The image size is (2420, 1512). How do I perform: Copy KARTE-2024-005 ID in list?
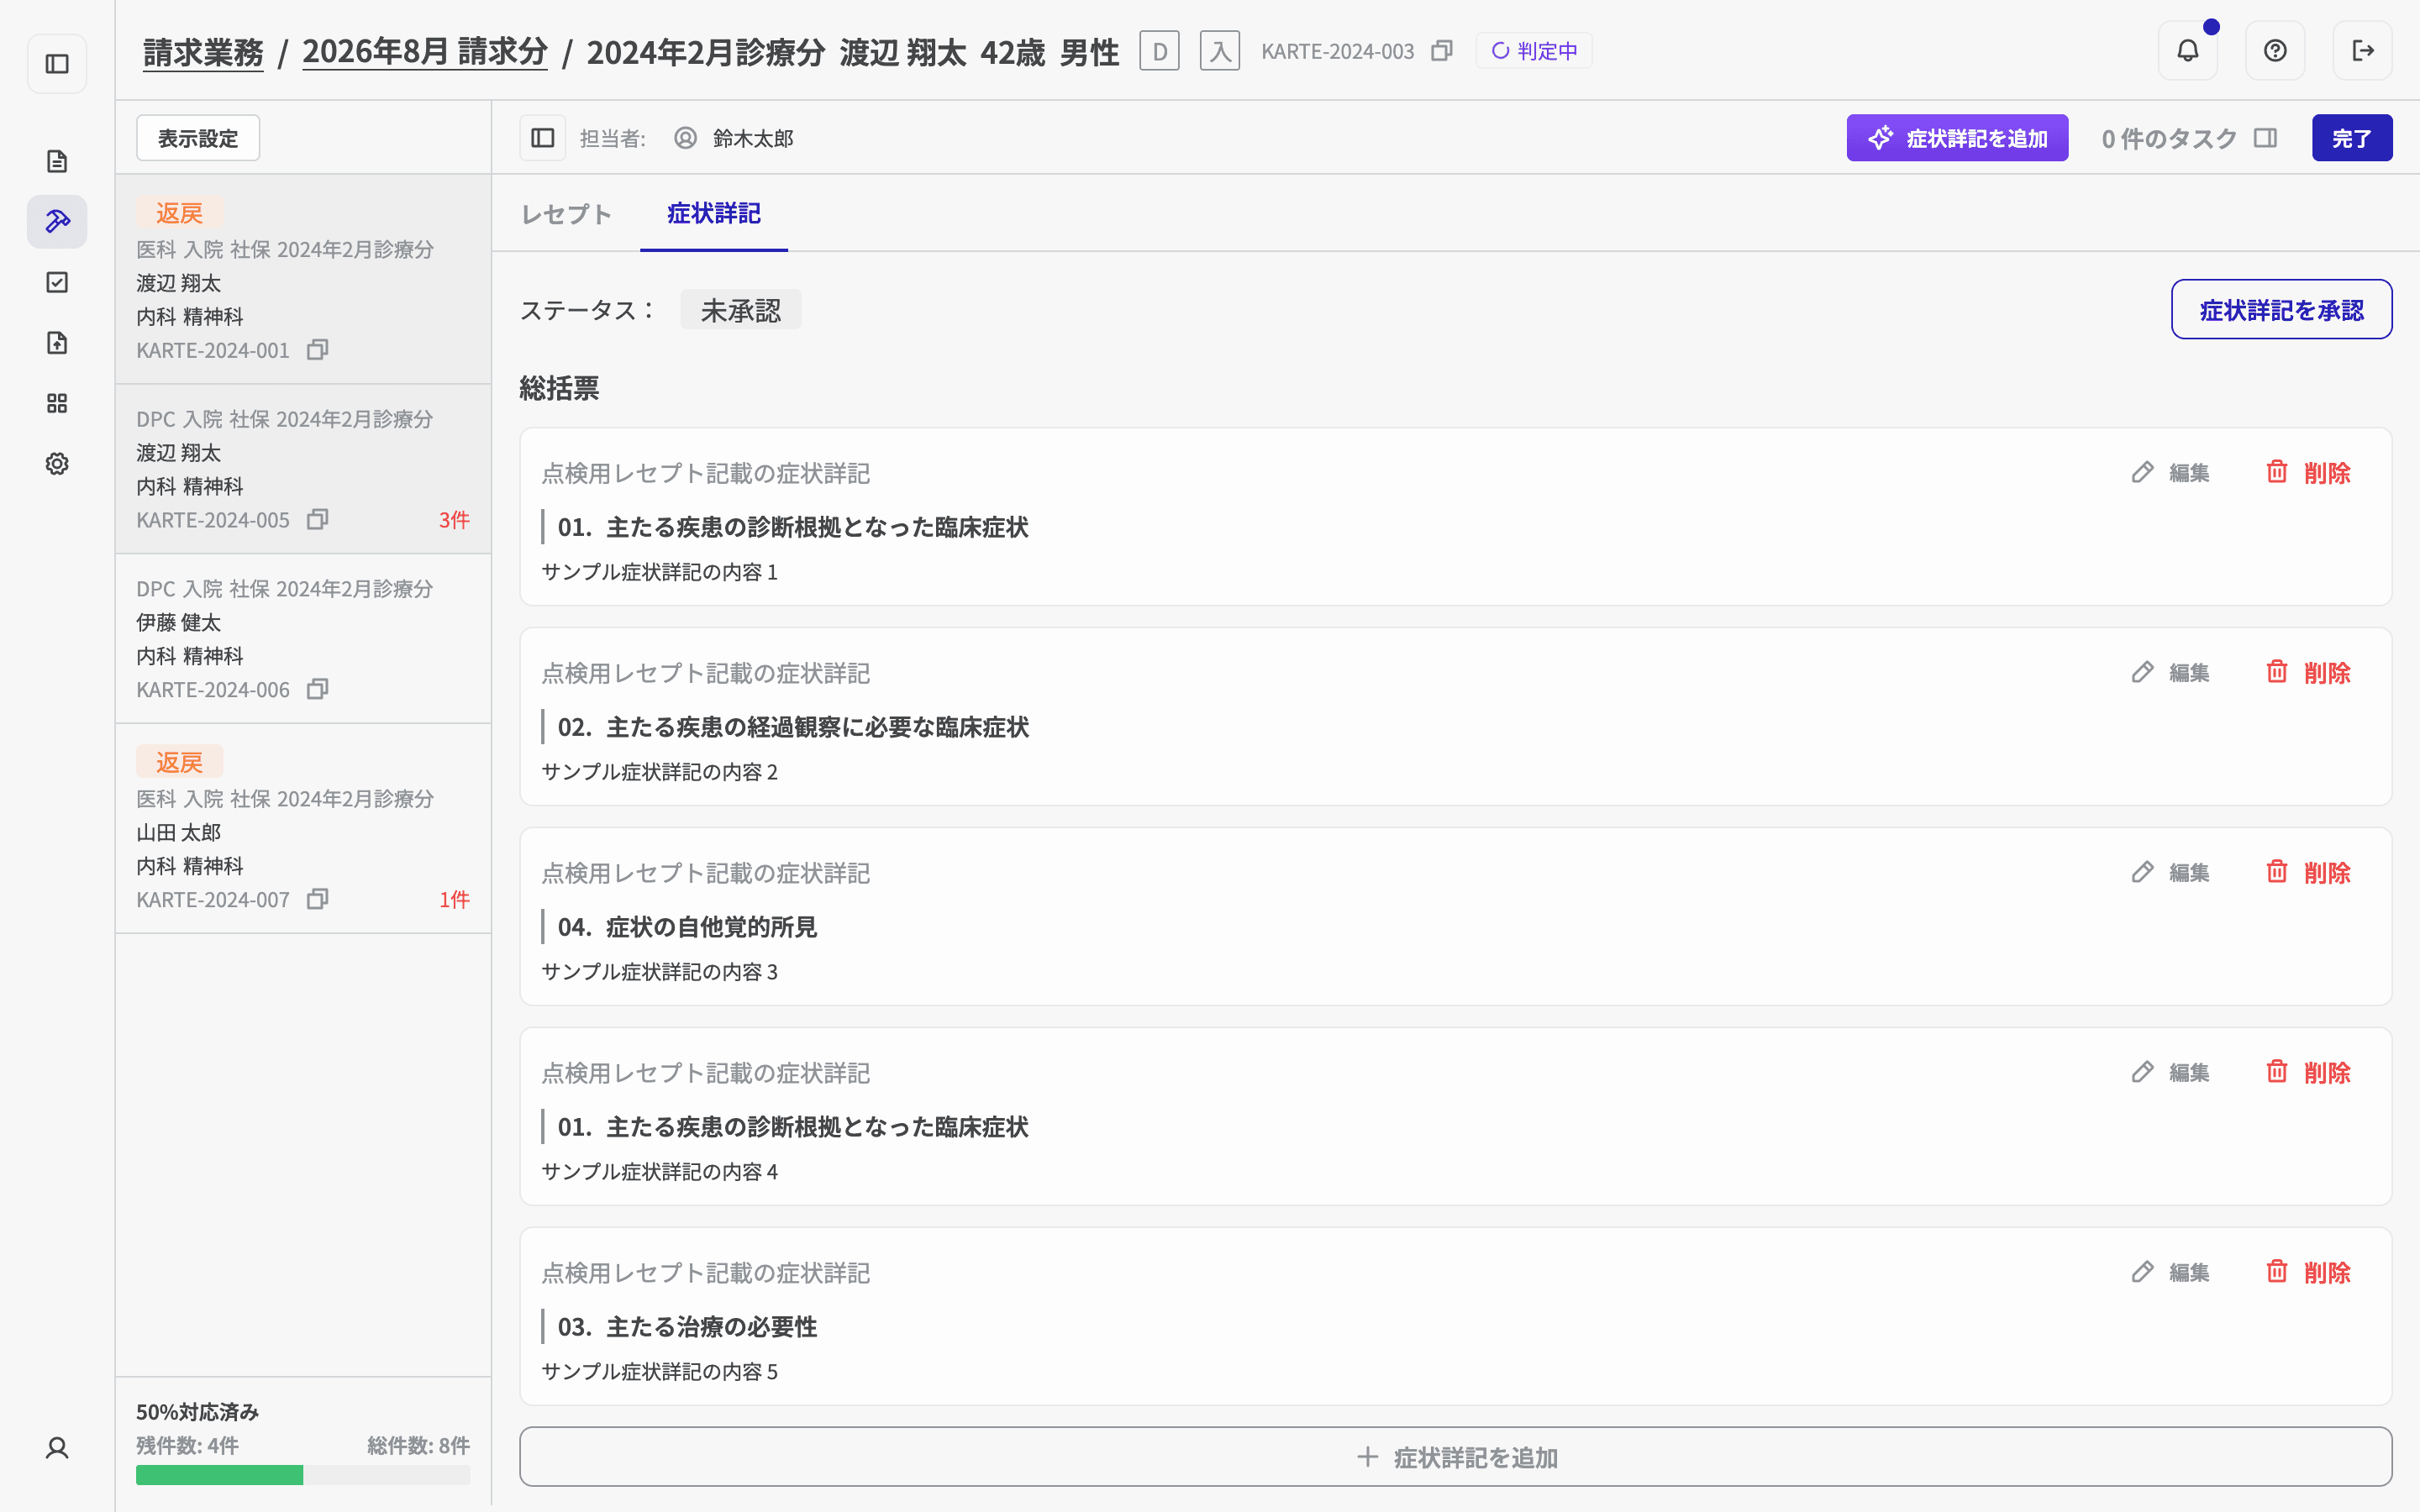tap(318, 520)
